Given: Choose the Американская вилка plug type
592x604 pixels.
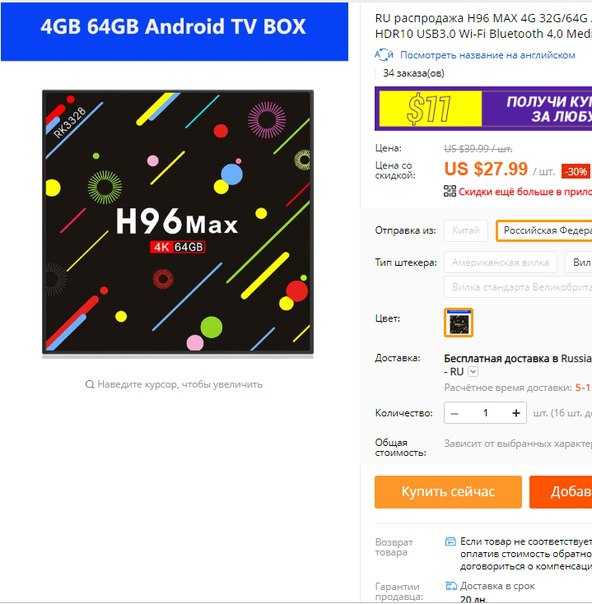Looking at the screenshot, I should [x=500, y=263].
